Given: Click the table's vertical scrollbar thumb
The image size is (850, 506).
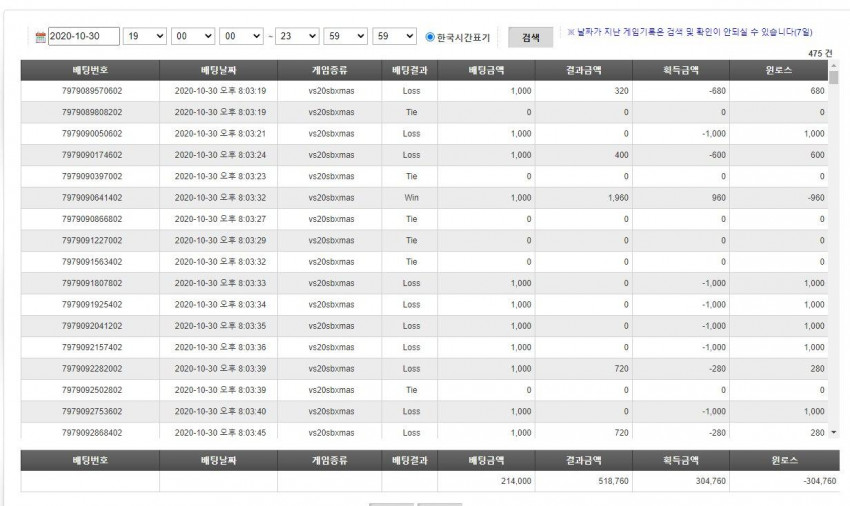Looking at the screenshot, I should [833, 78].
